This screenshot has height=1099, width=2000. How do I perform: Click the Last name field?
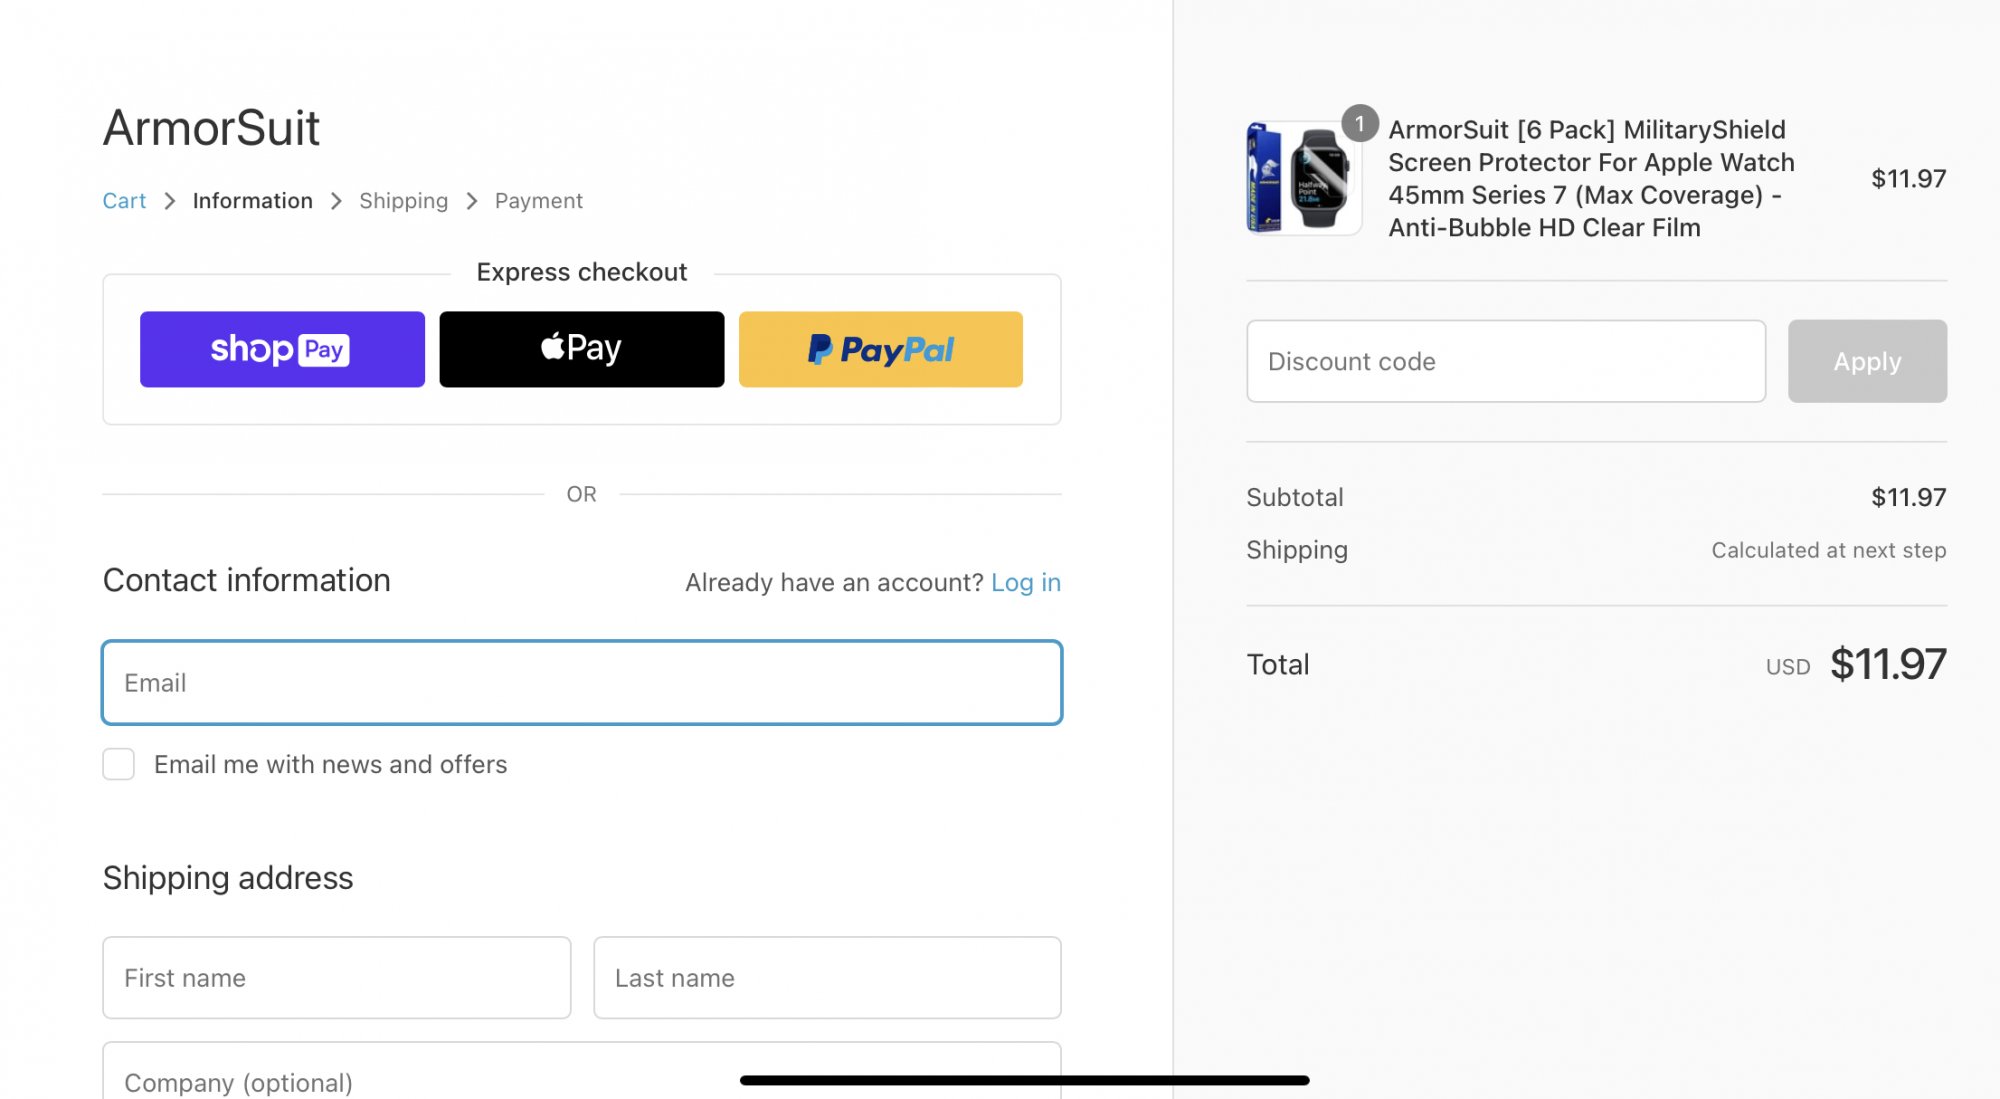coord(826,978)
